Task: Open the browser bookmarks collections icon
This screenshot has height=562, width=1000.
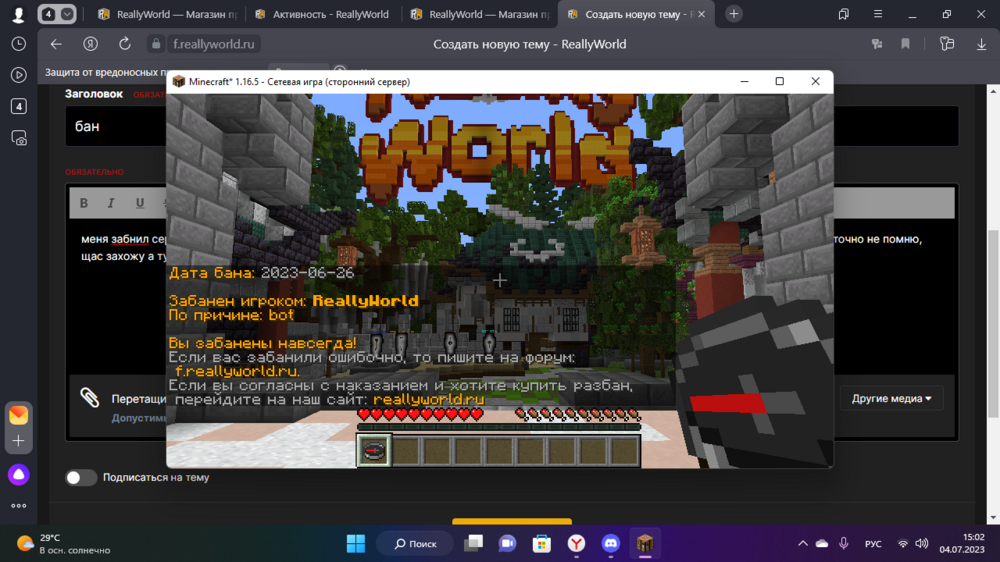Action: pyautogui.click(x=844, y=14)
